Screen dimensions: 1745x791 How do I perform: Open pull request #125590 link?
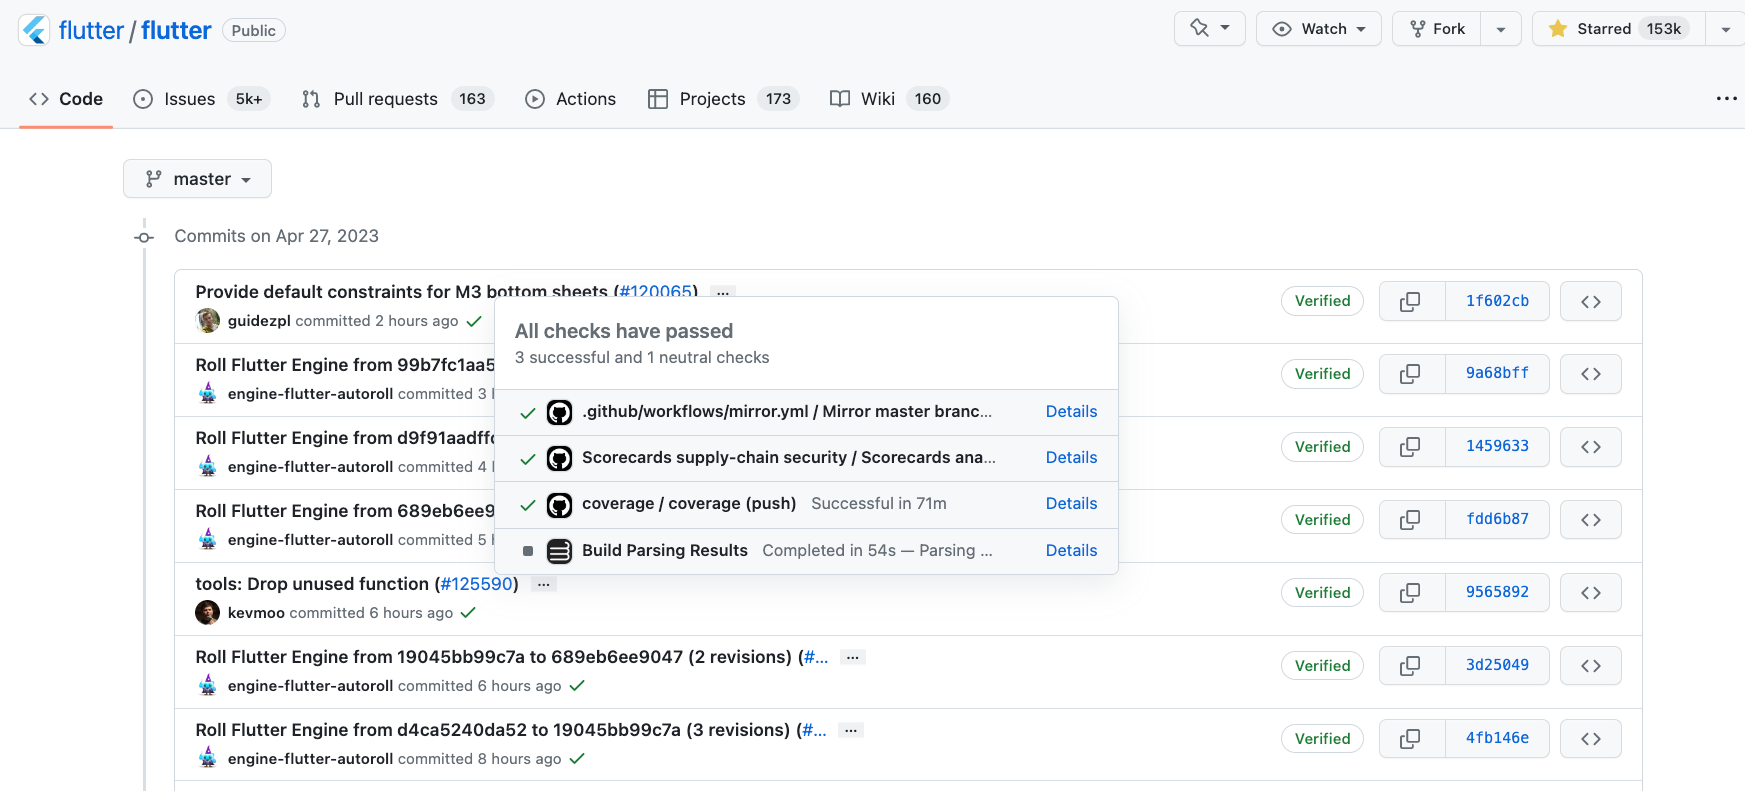point(476,584)
